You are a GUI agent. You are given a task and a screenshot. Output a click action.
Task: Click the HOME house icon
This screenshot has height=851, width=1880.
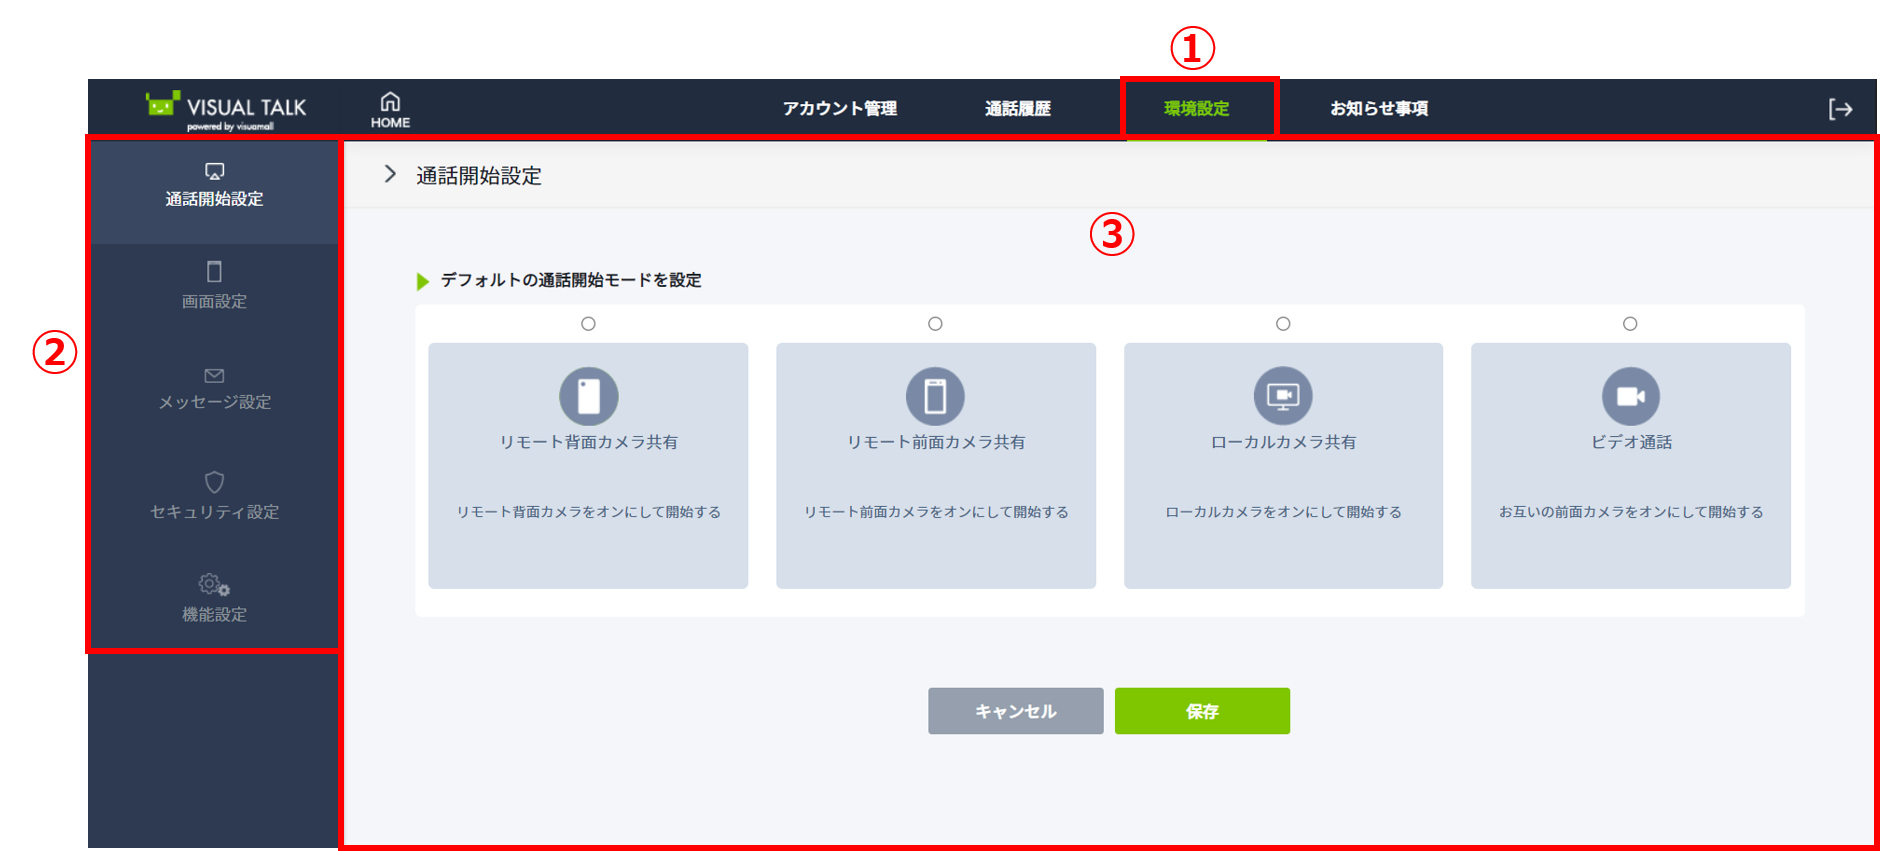click(x=390, y=102)
